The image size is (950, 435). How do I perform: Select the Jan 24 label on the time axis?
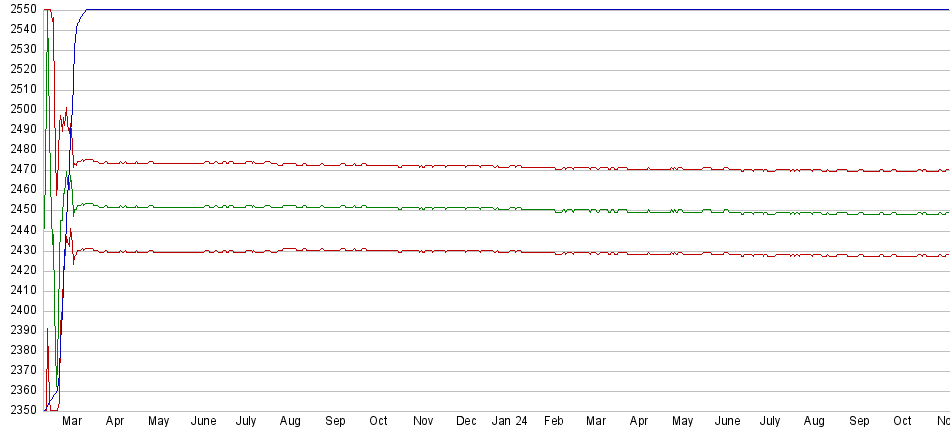click(509, 422)
